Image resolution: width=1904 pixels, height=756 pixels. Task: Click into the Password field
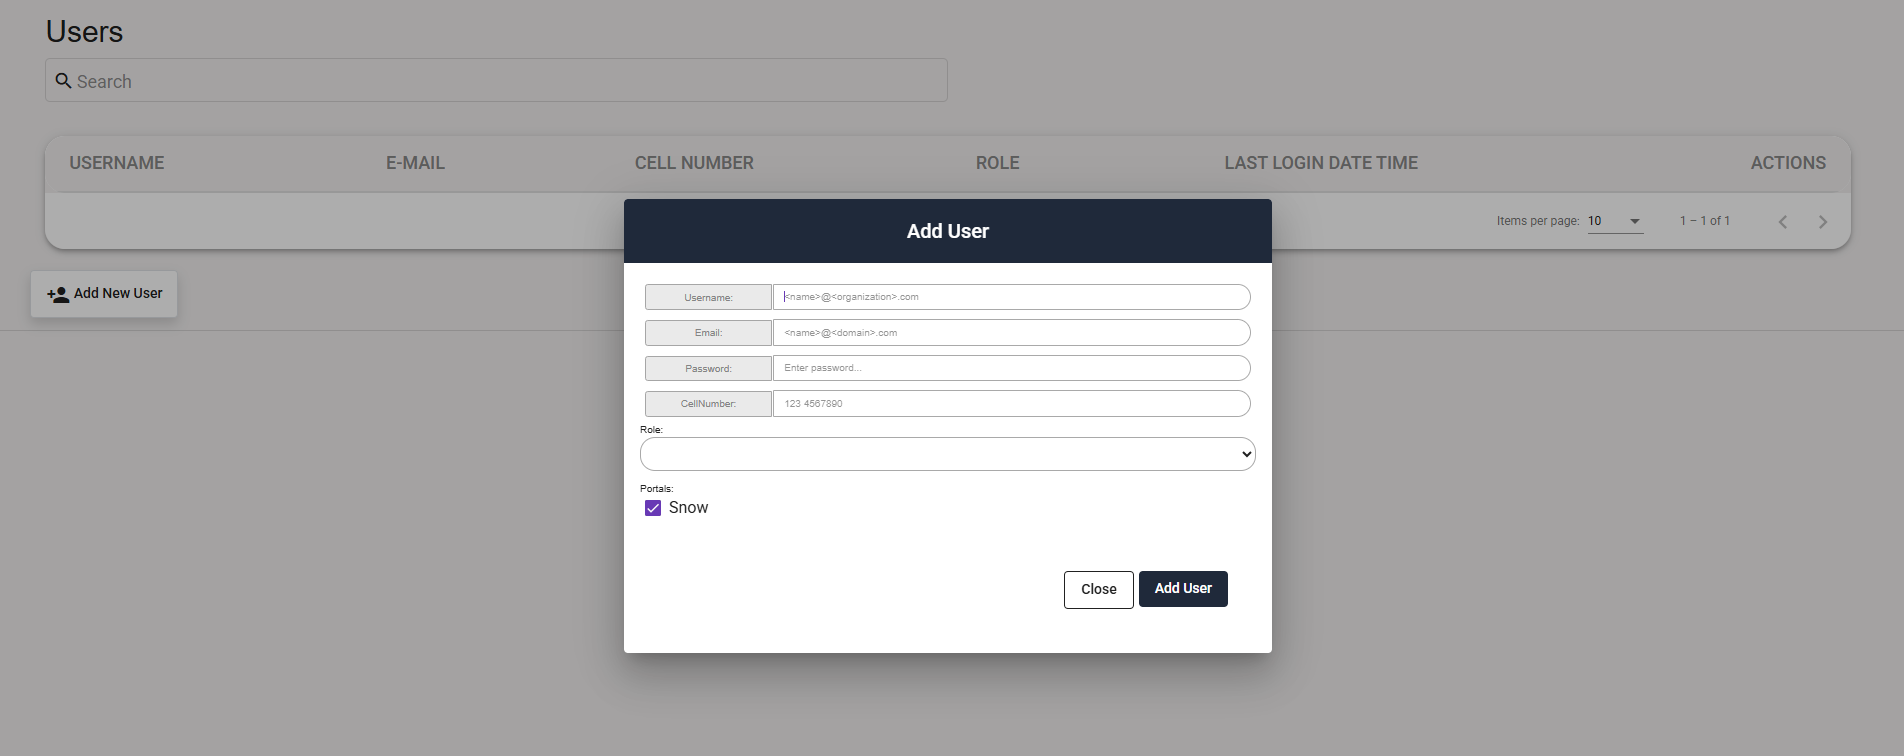click(x=1010, y=368)
